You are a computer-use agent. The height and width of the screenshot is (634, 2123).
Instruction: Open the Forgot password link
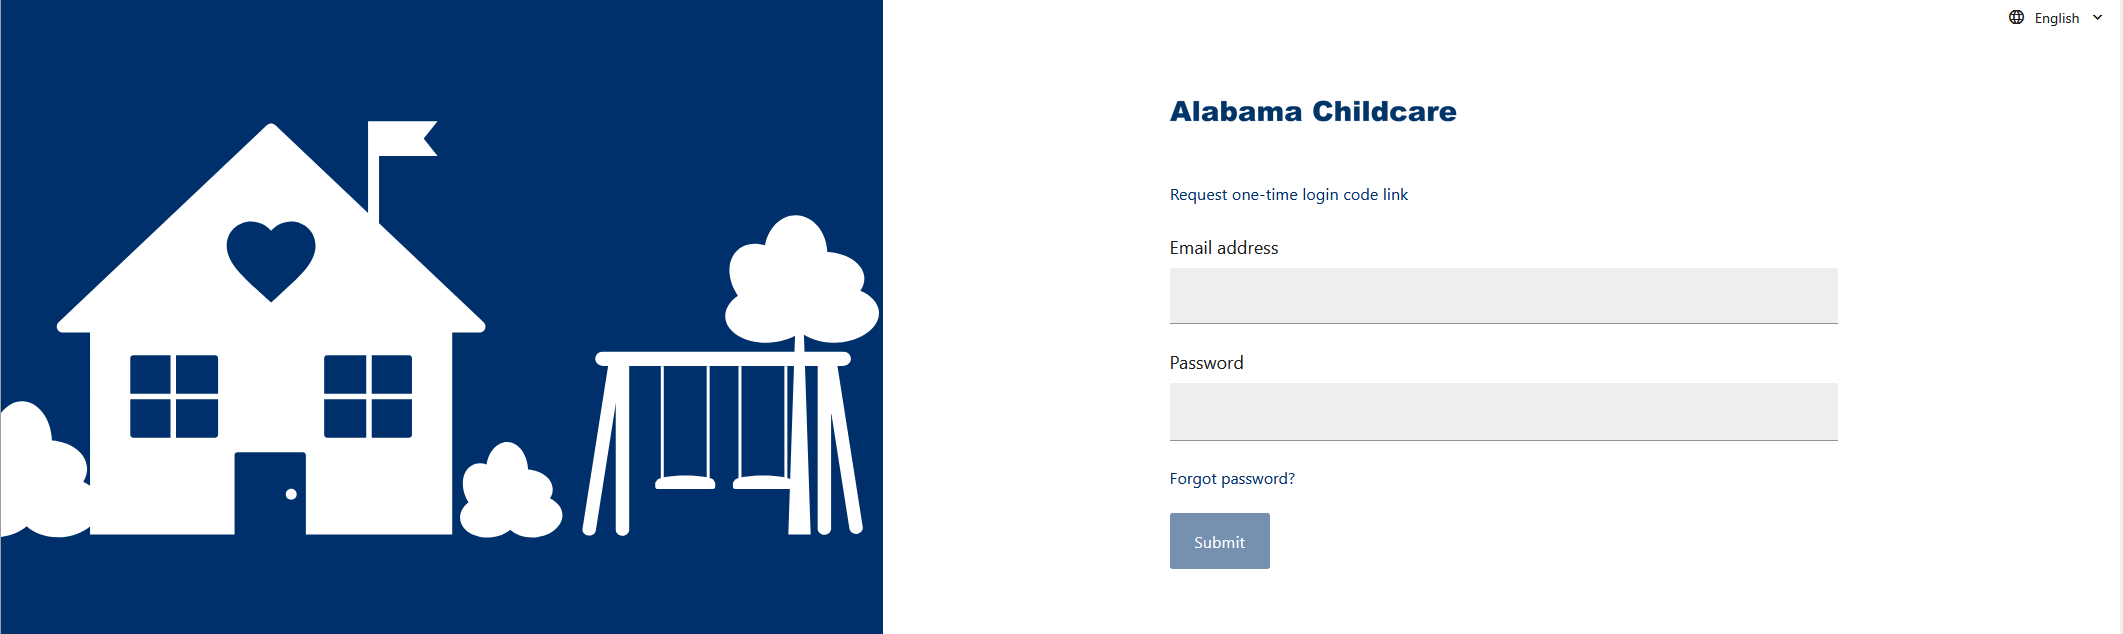[x=1231, y=478]
